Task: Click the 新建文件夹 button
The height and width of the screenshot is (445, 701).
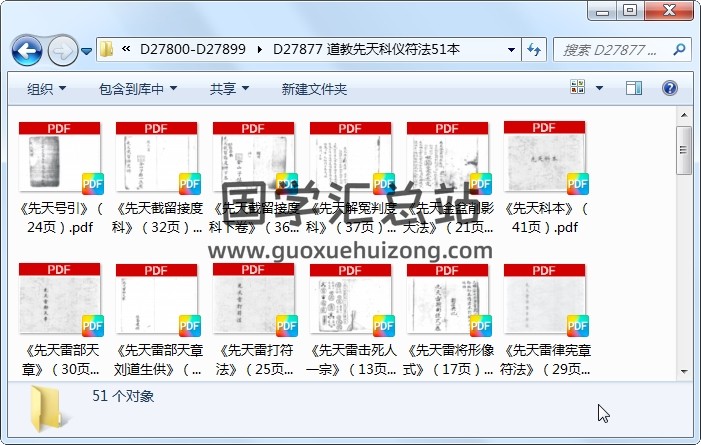Action: tap(314, 89)
